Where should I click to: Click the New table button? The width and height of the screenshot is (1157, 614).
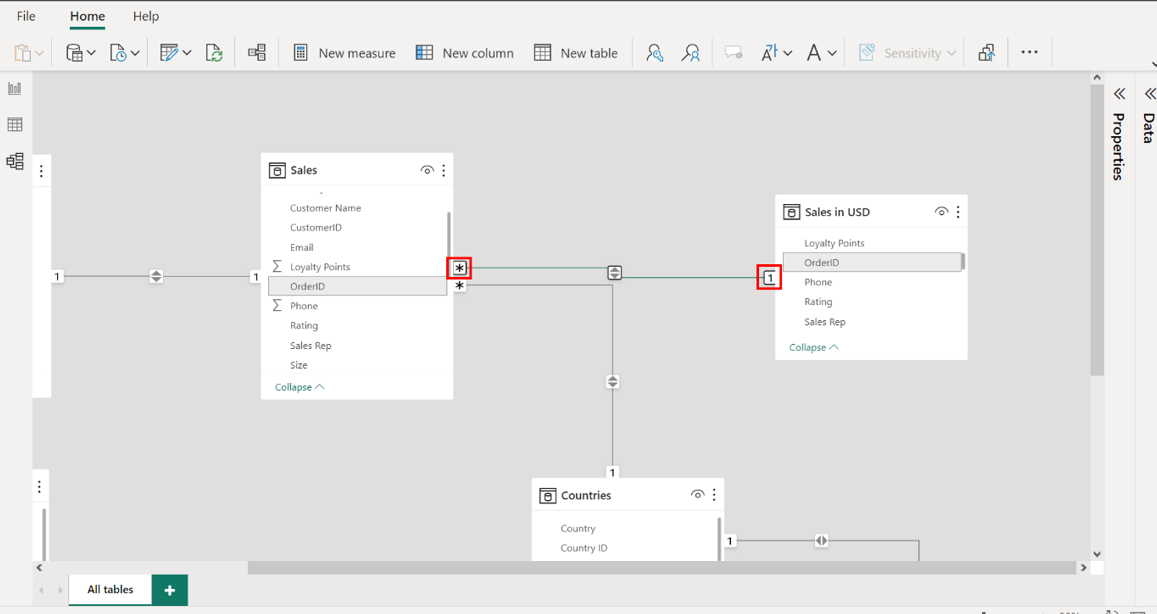tap(576, 53)
